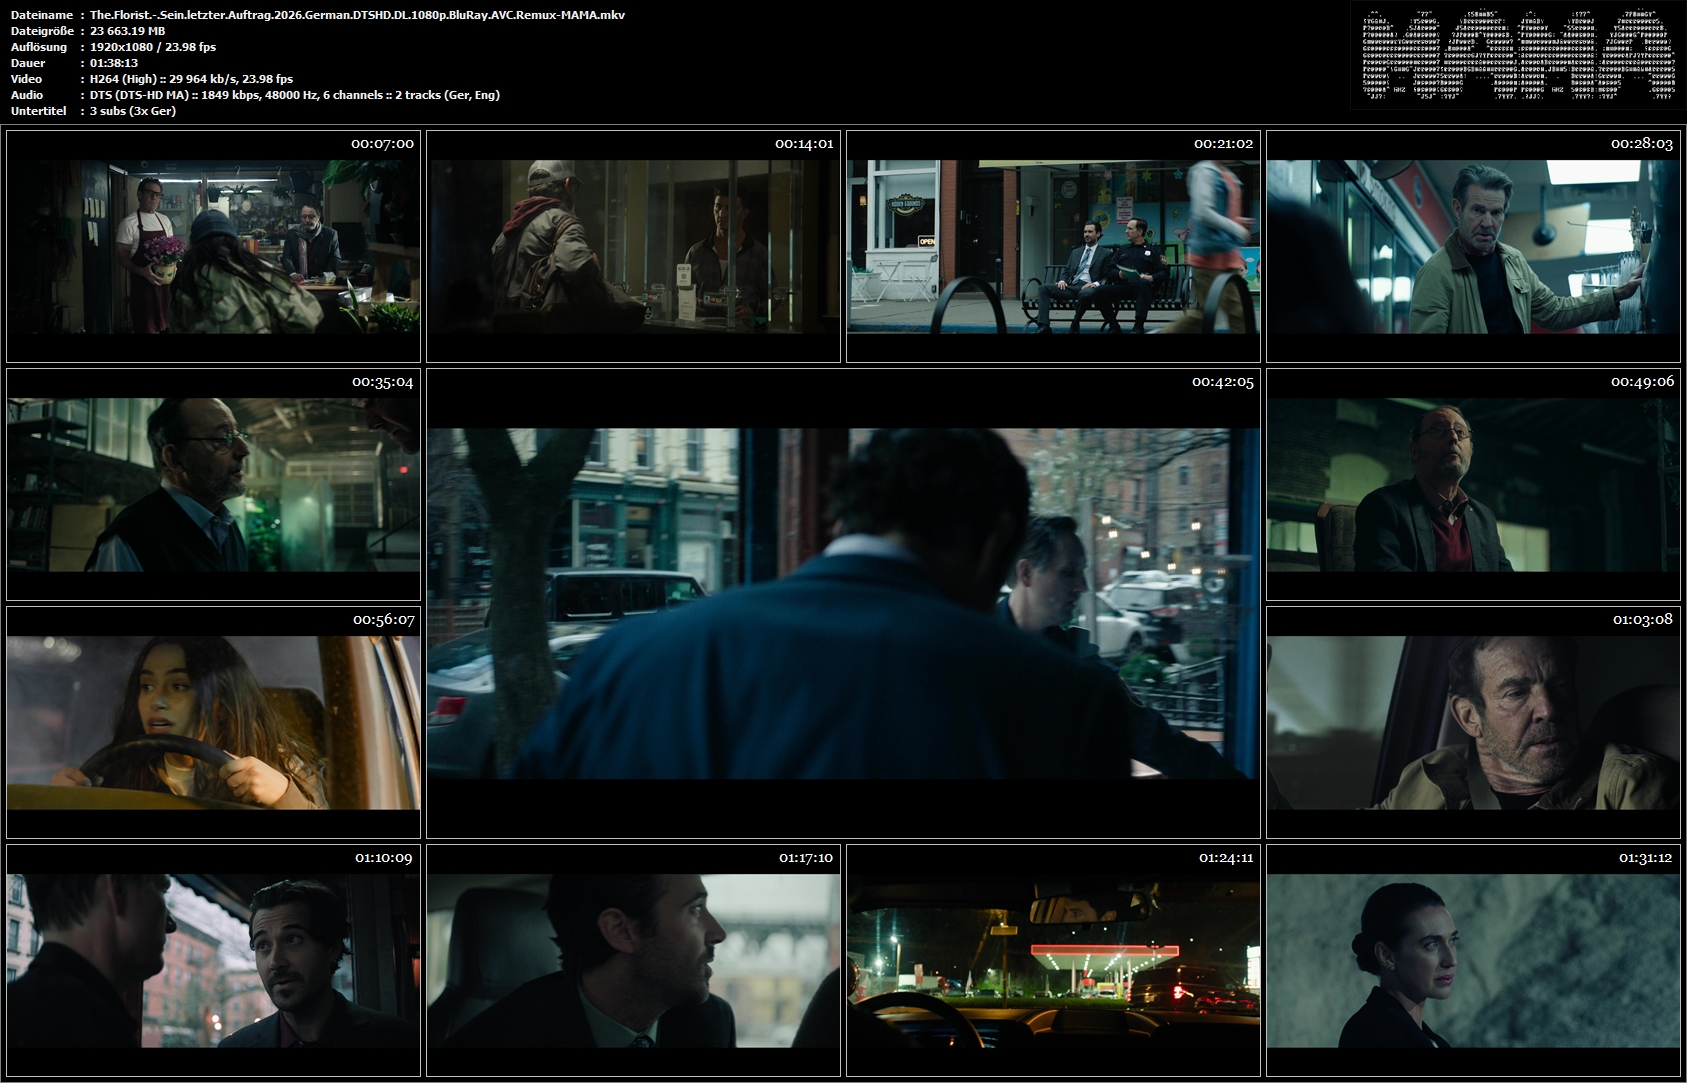Click timestamp label 01:31:12
The height and width of the screenshot is (1083, 1687).
click(x=1645, y=858)
